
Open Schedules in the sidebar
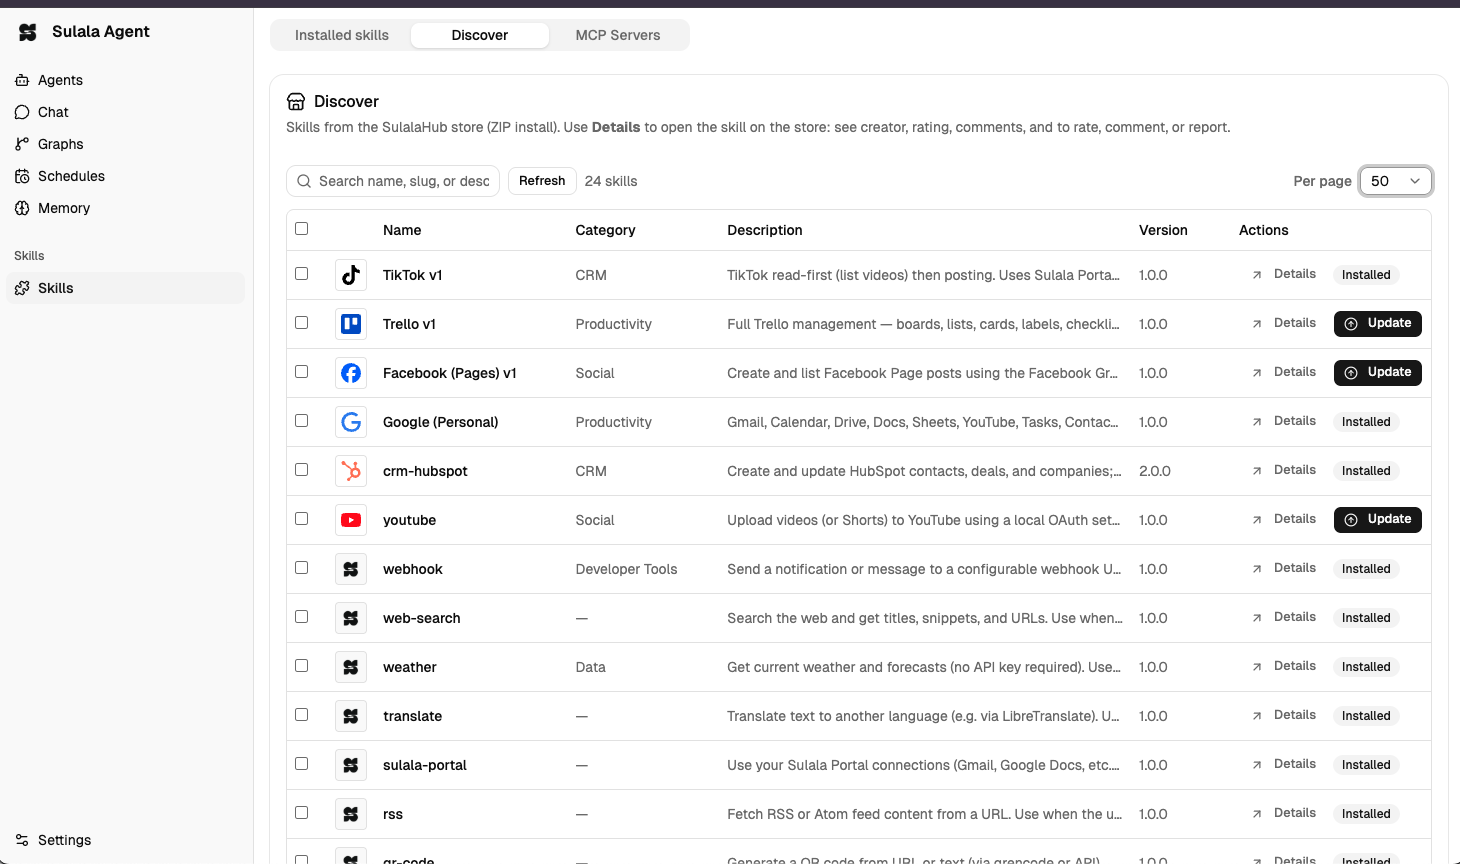[x=125, y=176]
